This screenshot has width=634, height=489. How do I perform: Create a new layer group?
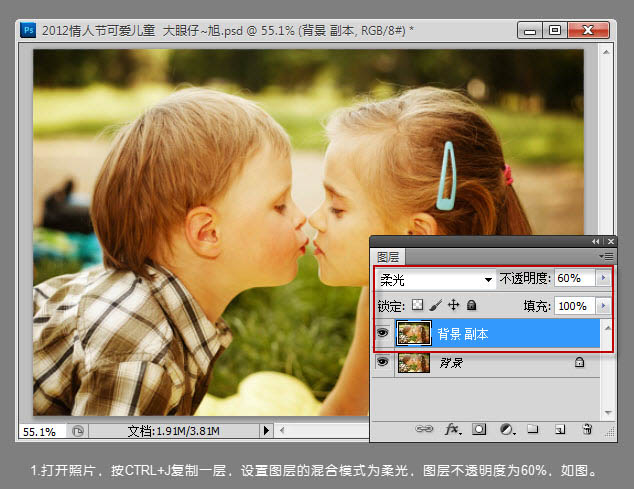coord(533,429)
